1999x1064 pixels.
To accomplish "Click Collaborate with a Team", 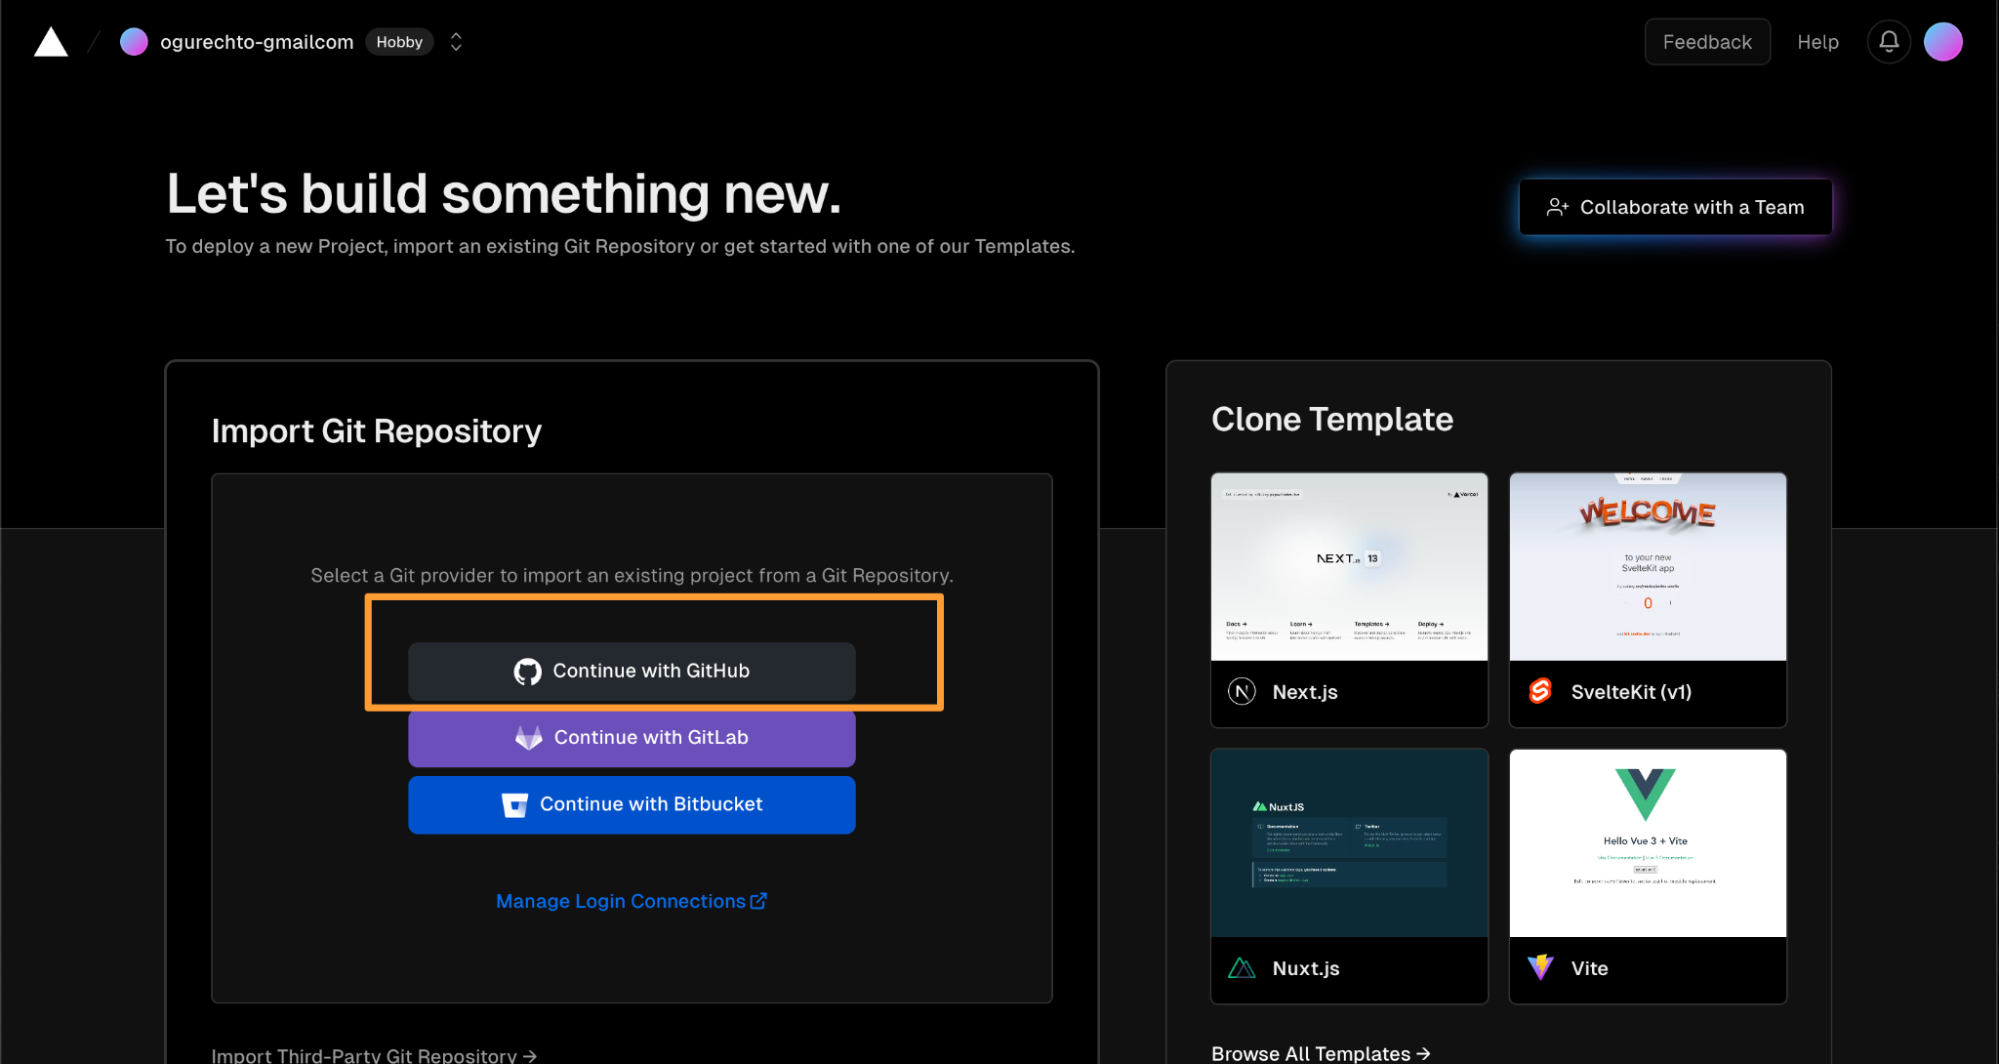I will [1674, 207].
